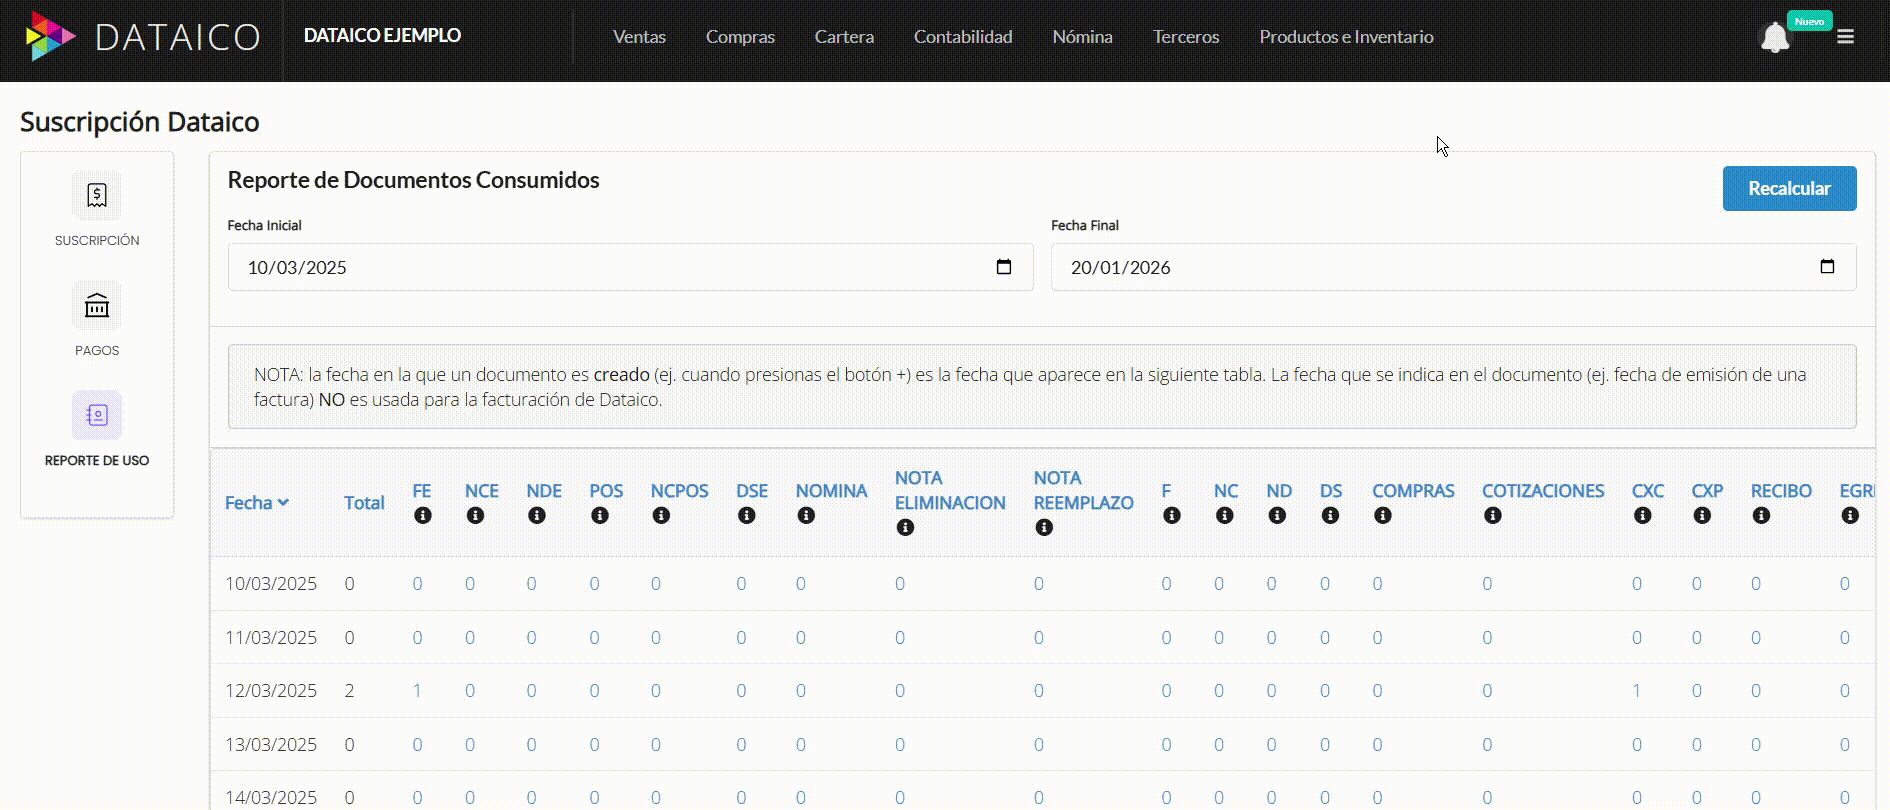Open the Pagos bank icon
Image resolution: width=1890 pixels, height=810 pixels.
tap(97, 305)
